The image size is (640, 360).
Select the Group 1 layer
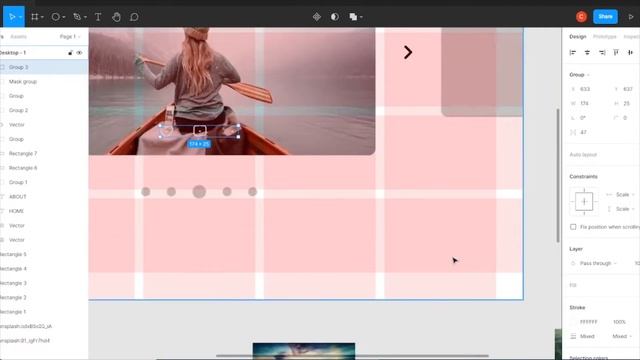(x=44, y=182)
